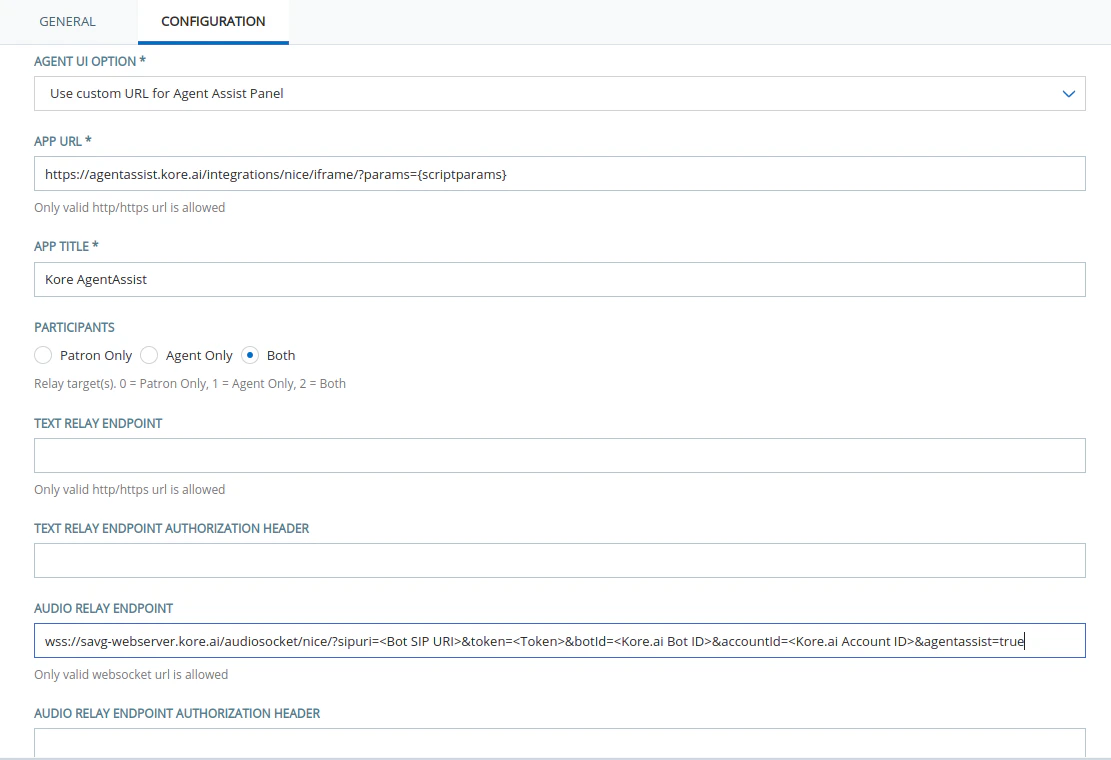Click the TEXT RELAY ENDPOINT field
Viewport: 1111px width, 760px height.
point(560,455)
